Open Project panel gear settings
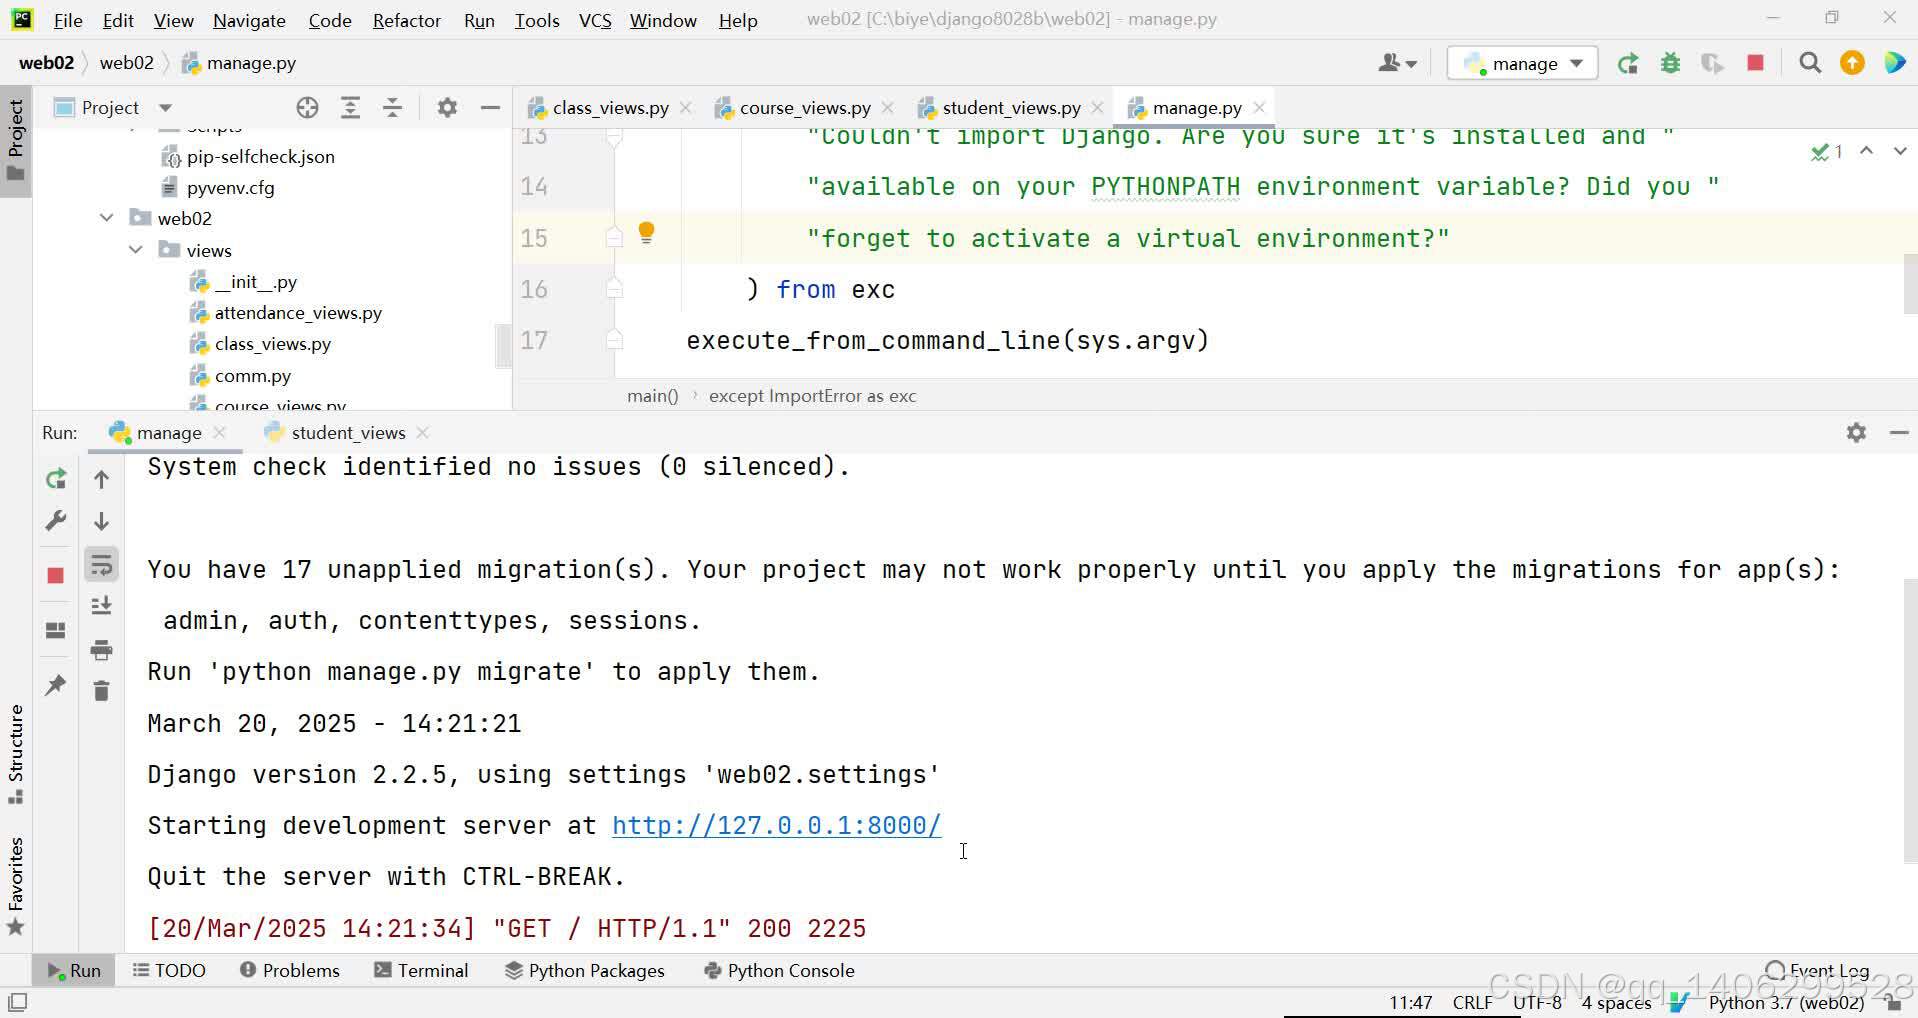The height and width of the screenshot is (1018, 1918). point(447,108)
